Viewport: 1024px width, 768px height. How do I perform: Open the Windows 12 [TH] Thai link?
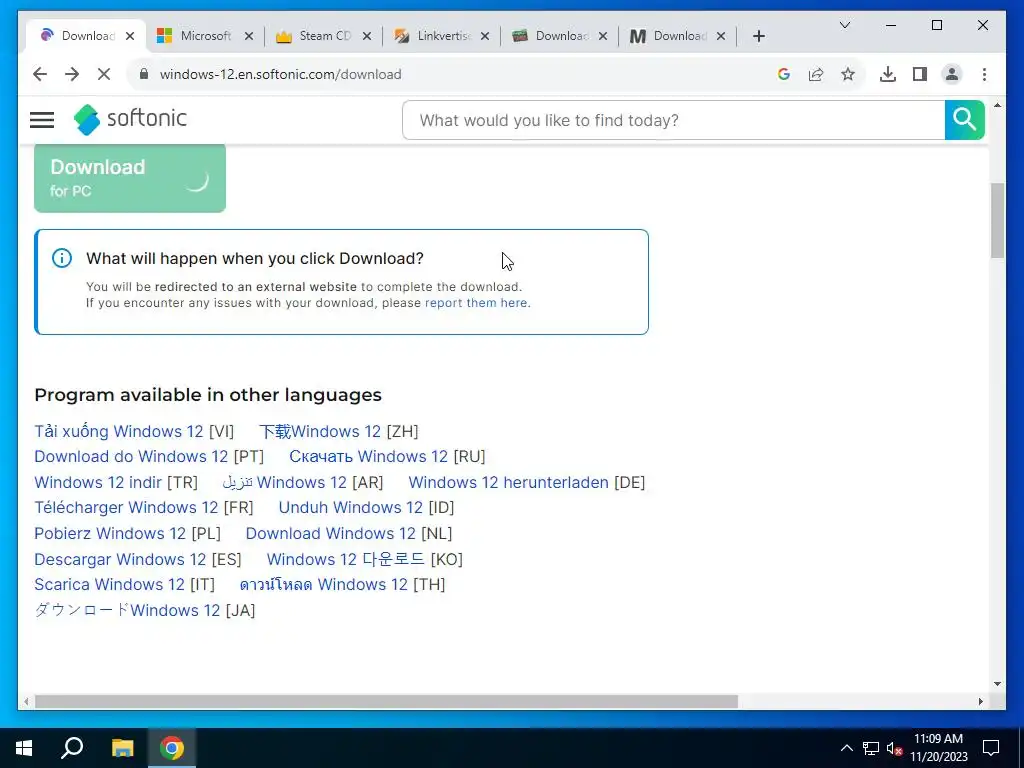point(324,584)
